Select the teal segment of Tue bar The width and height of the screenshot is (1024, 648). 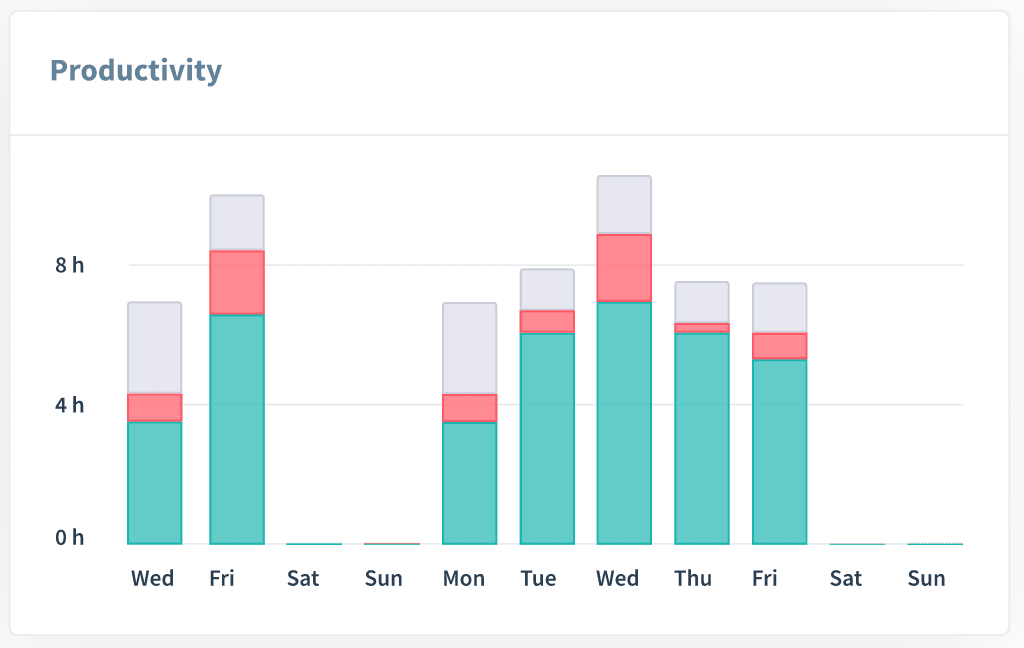pos(547,438)
